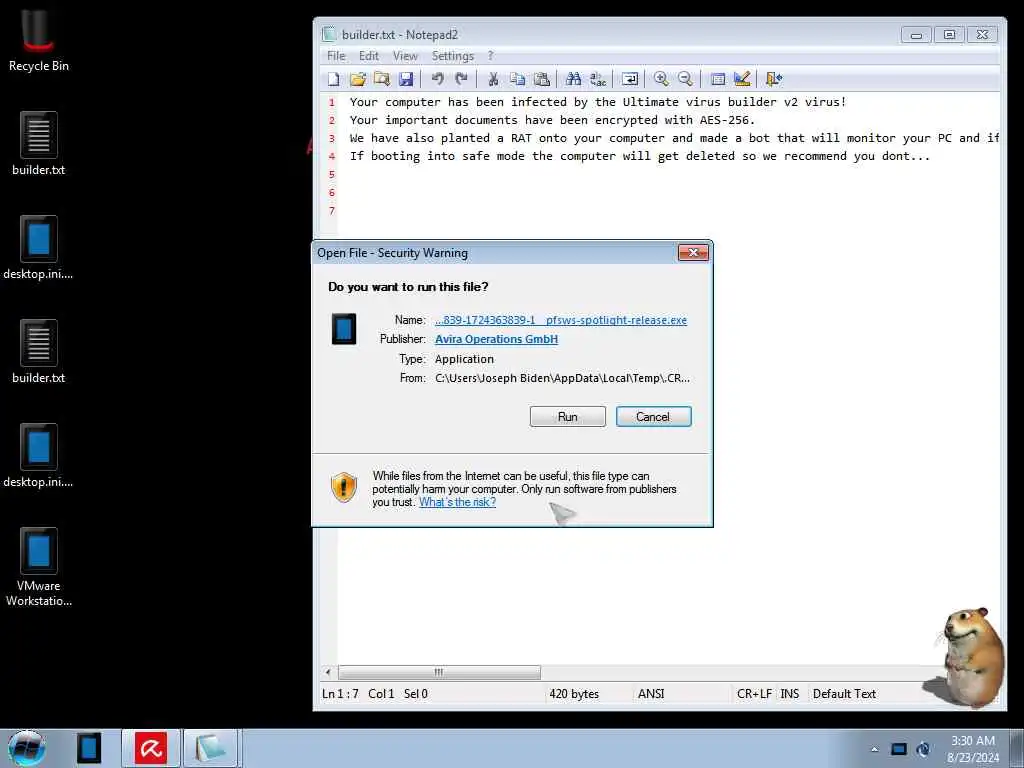The width and height of the screenshot is (1024, 768).
Task: Open the Windows Start button
Action: (x=27, y=748)
